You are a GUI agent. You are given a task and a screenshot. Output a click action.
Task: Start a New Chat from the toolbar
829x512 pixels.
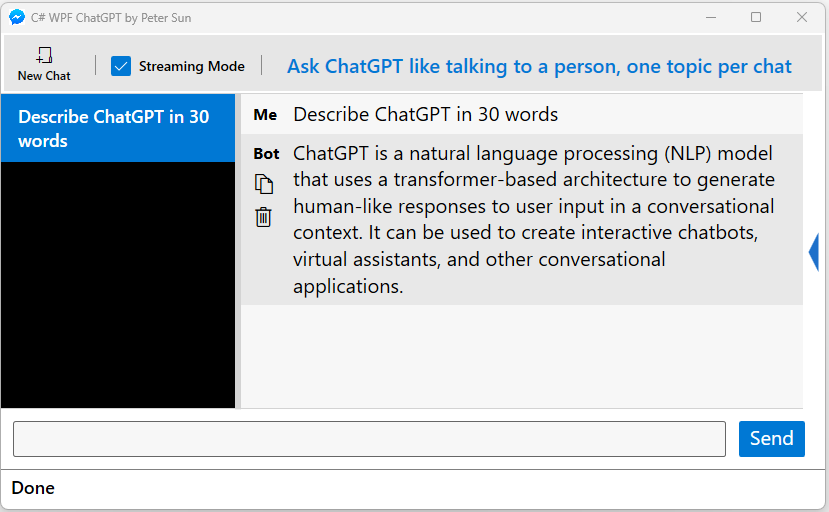pos(44,65)
